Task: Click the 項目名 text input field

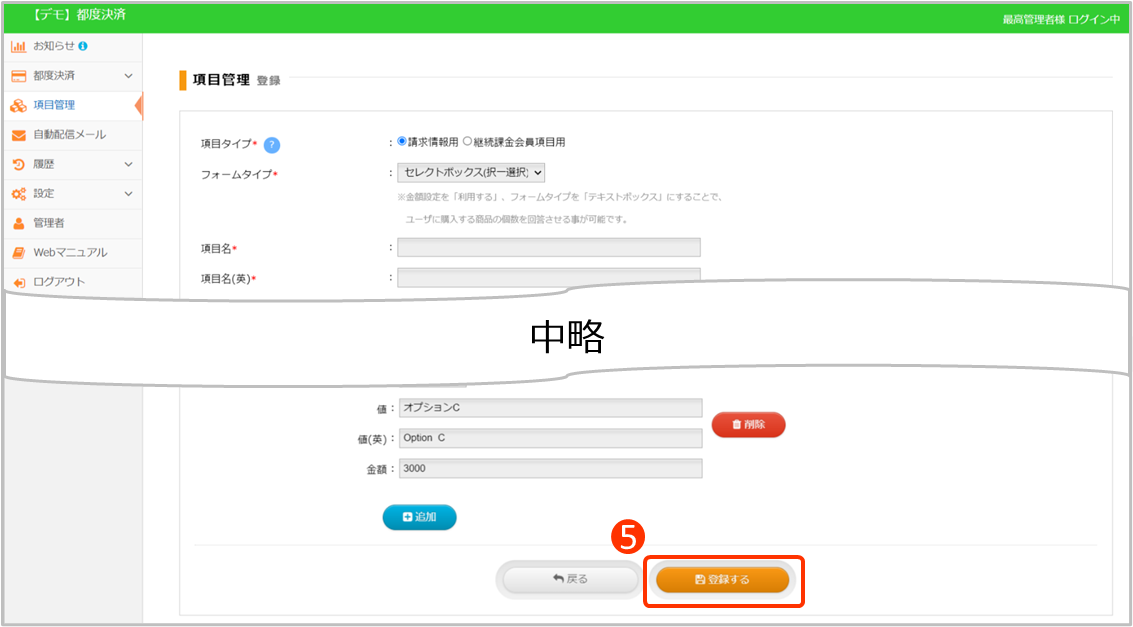Action: [x=548, y=247]
